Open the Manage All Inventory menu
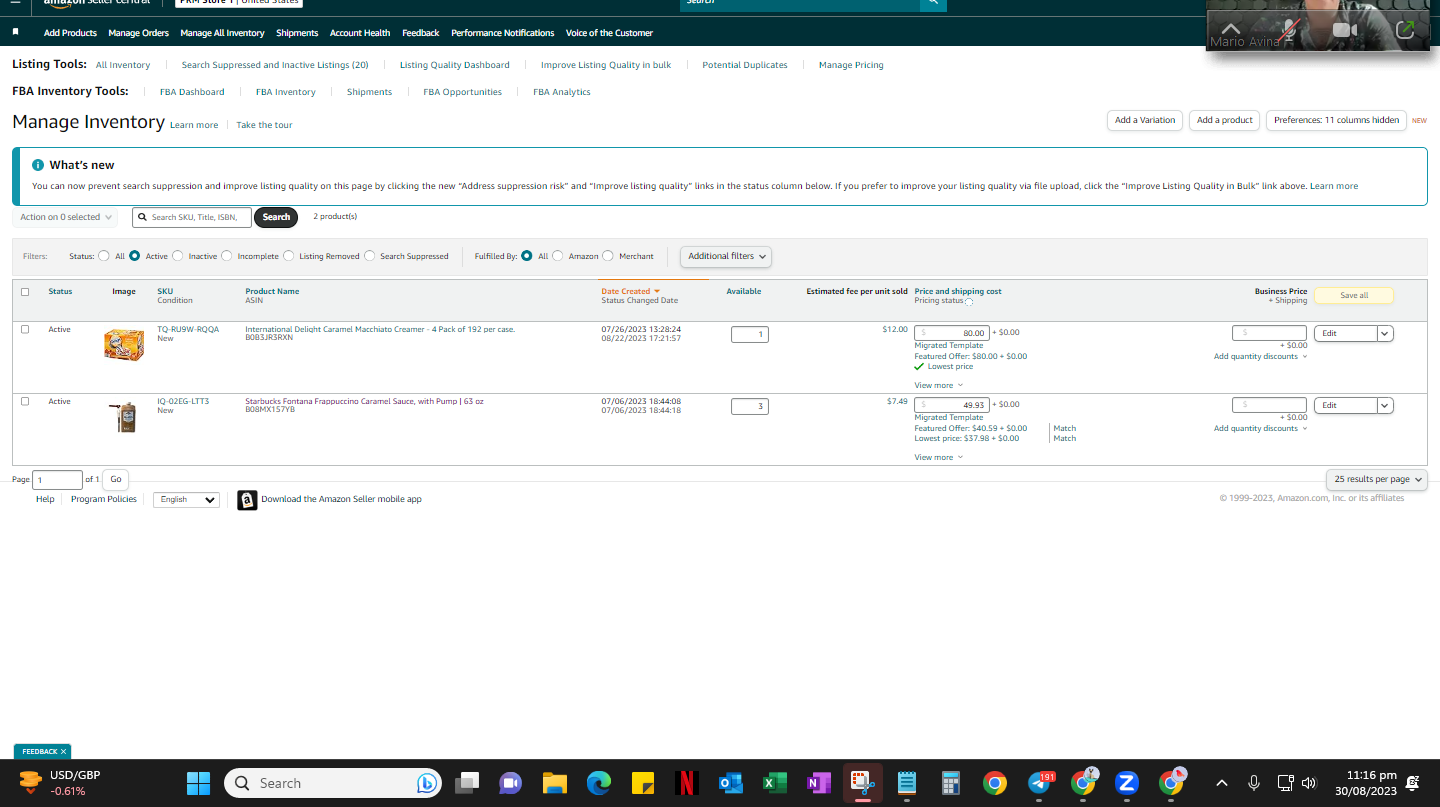 [222, 33]
